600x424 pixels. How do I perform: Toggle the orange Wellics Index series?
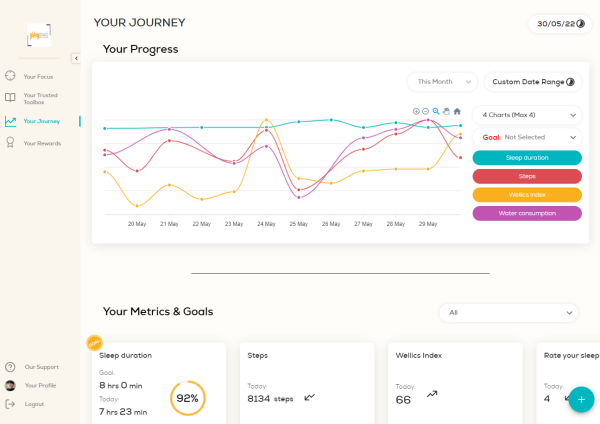tap(526, 195)
